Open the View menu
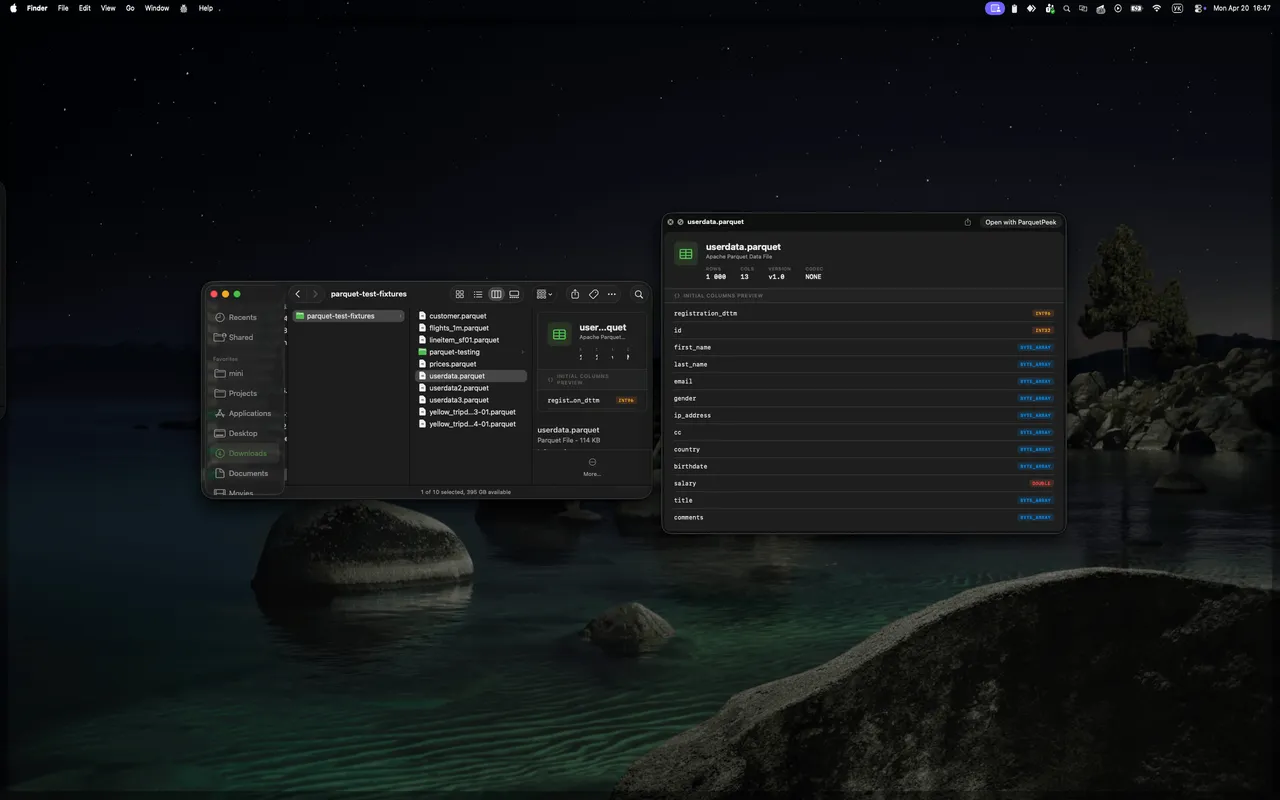 (108, 8)
